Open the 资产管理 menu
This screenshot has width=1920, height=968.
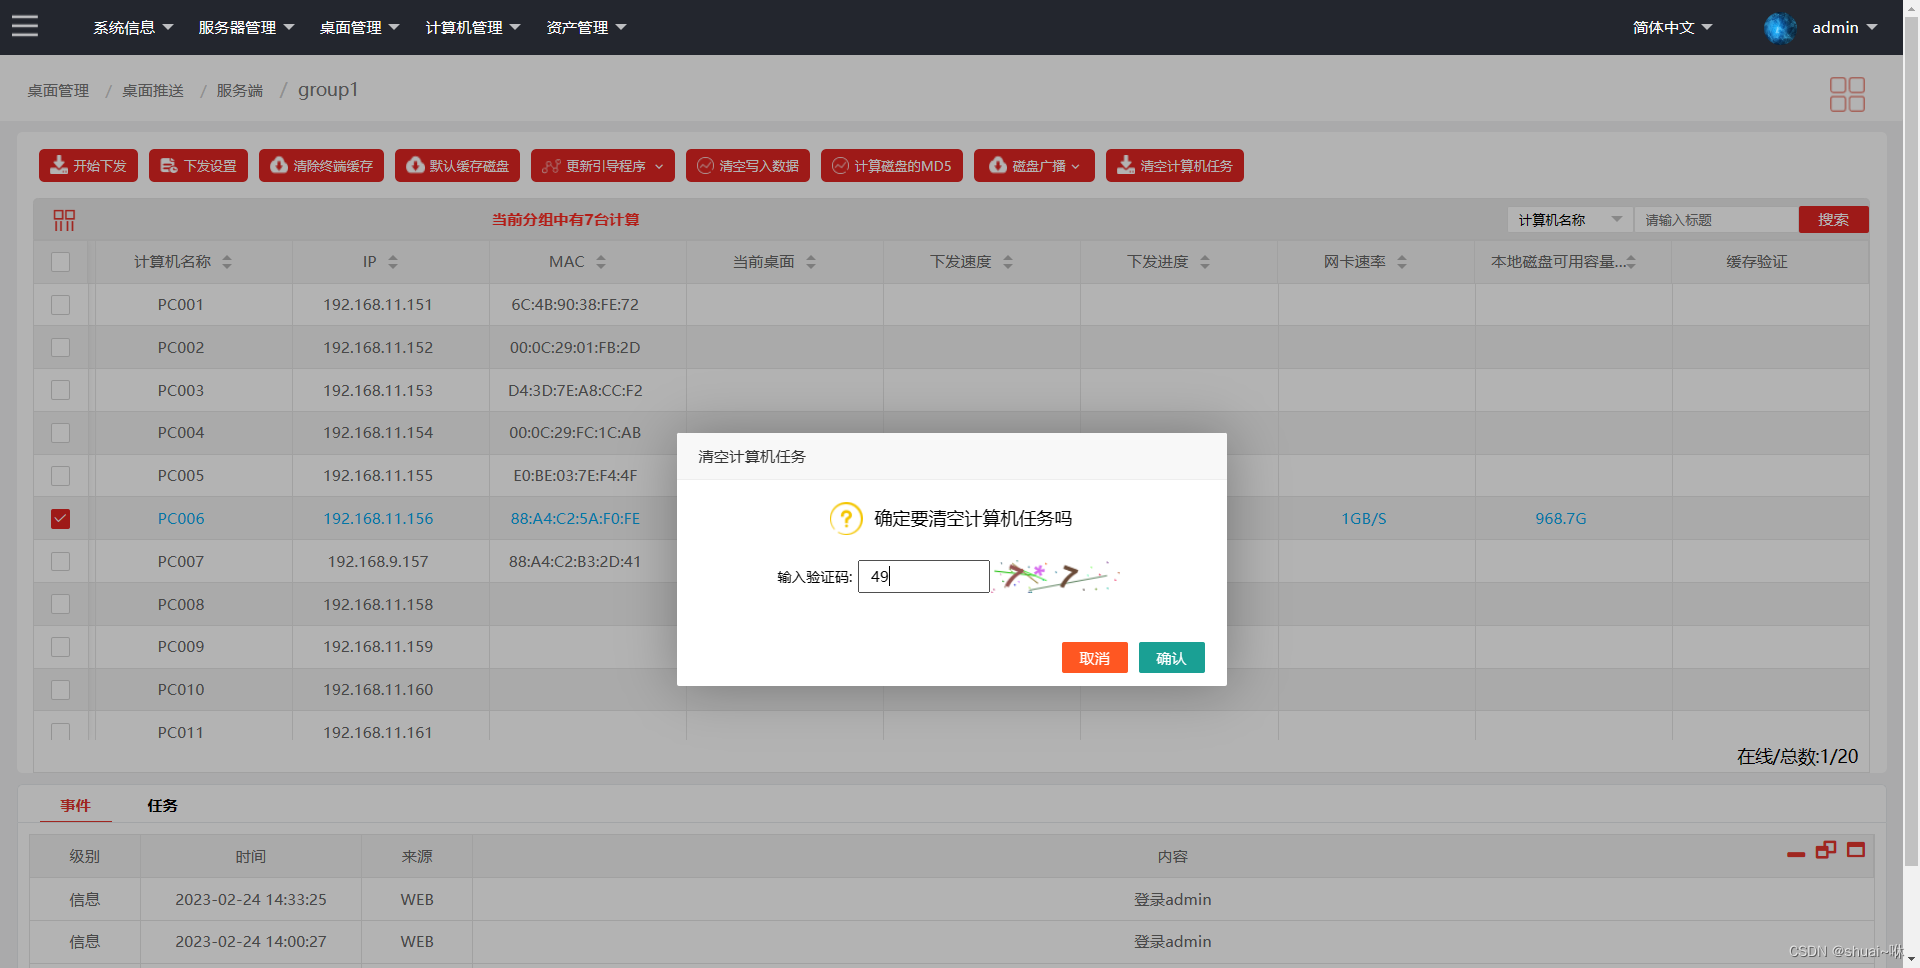pos(586,27)
